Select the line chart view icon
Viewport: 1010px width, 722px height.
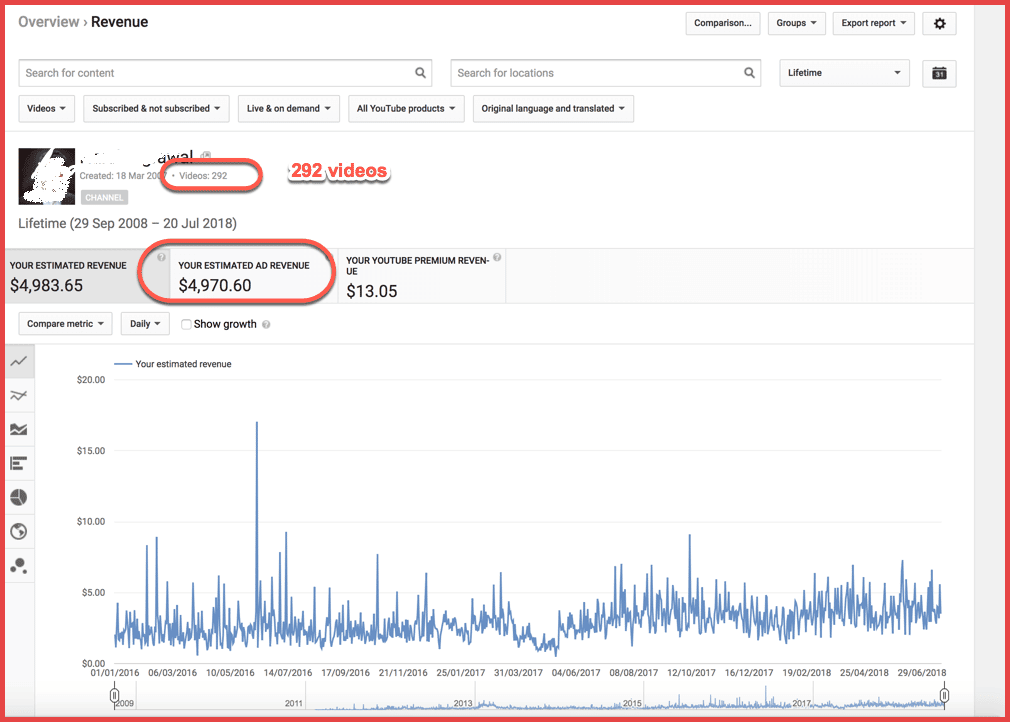pyautogui.click(x=19, y=361)
